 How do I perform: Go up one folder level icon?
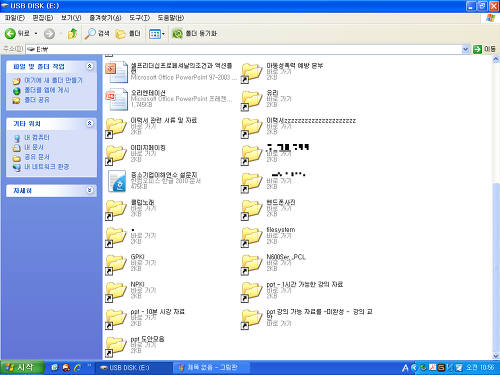pyautogui.click(x=72, y=33)
